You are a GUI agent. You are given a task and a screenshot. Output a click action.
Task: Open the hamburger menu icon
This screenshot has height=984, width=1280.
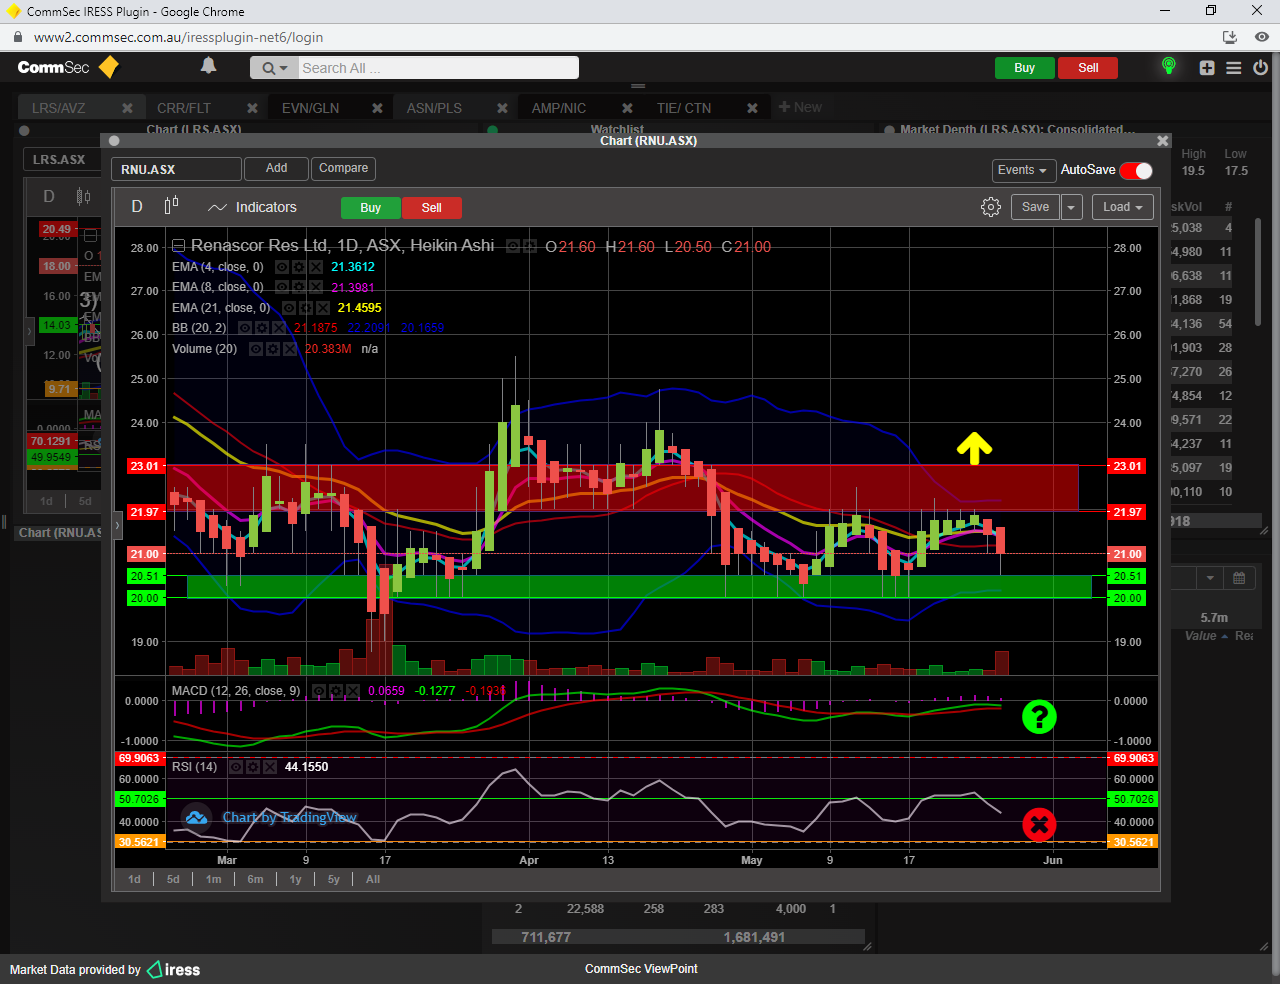1234,68
